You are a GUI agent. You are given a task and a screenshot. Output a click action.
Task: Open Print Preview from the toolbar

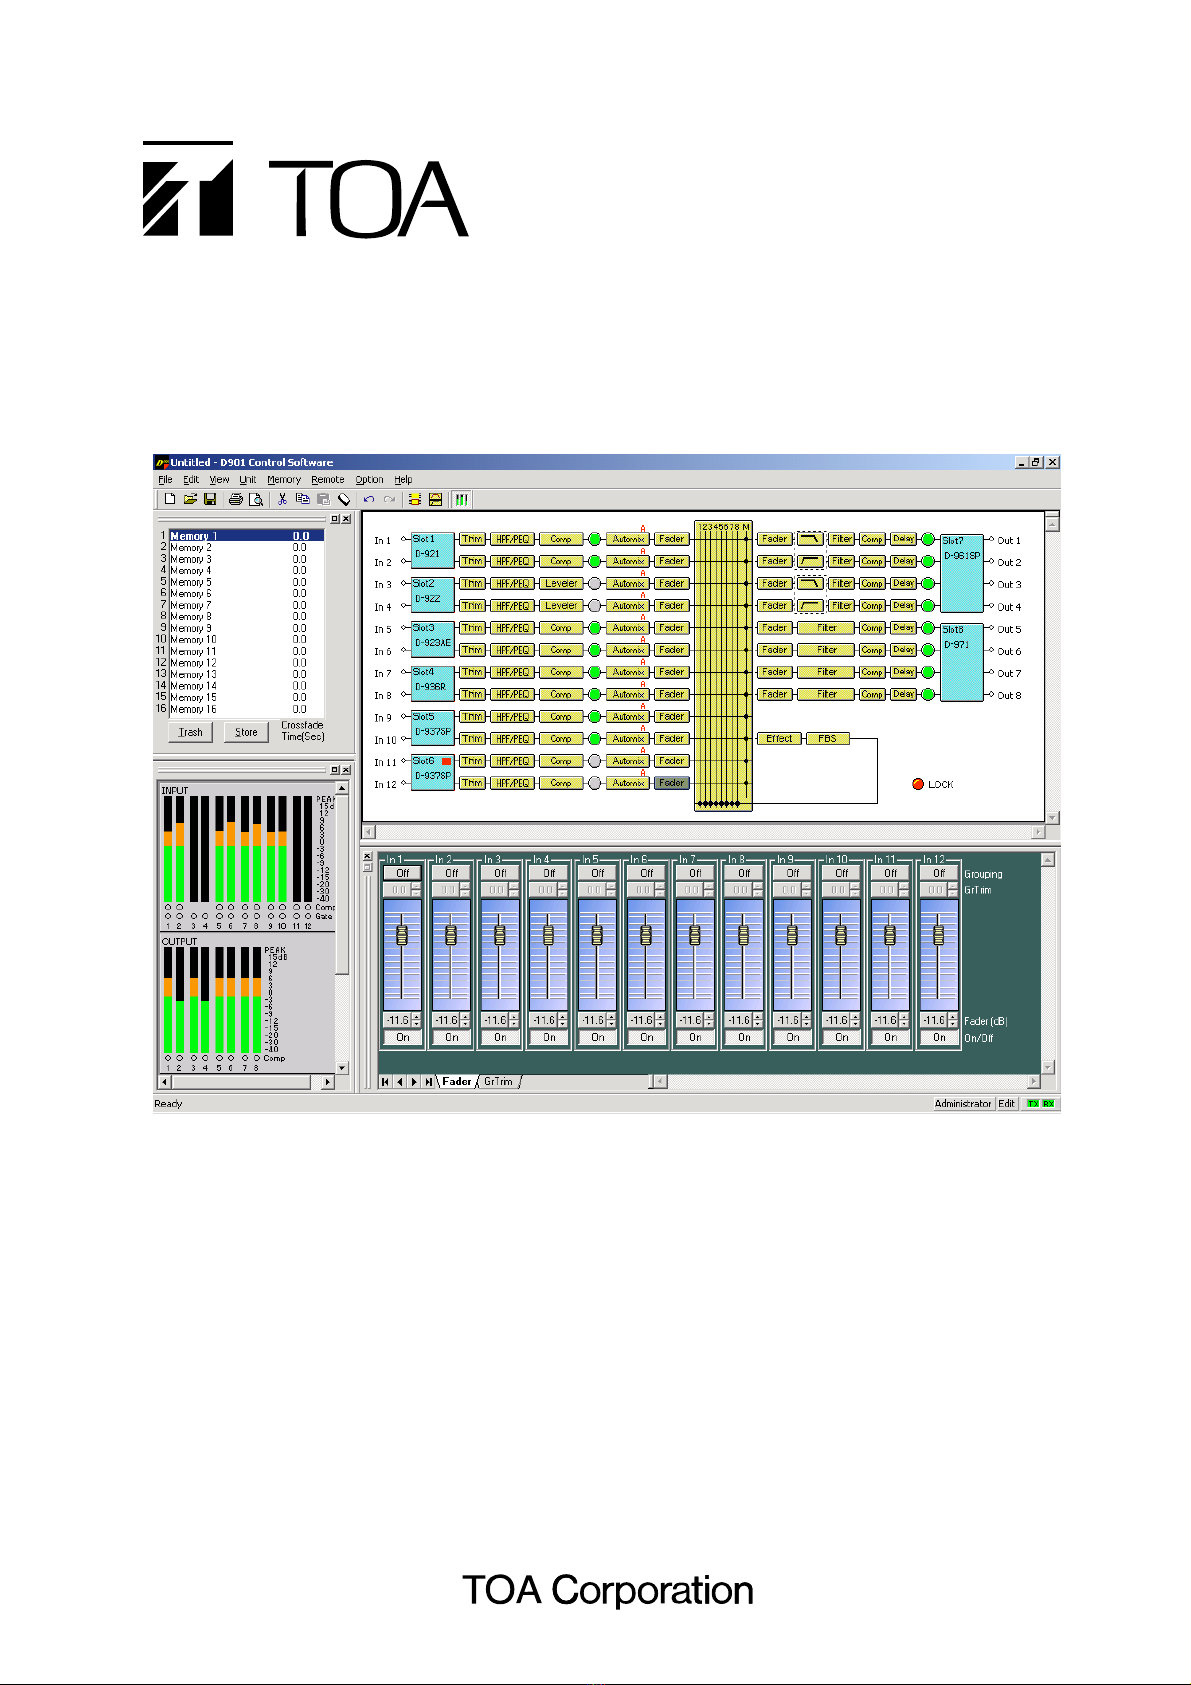256,499
